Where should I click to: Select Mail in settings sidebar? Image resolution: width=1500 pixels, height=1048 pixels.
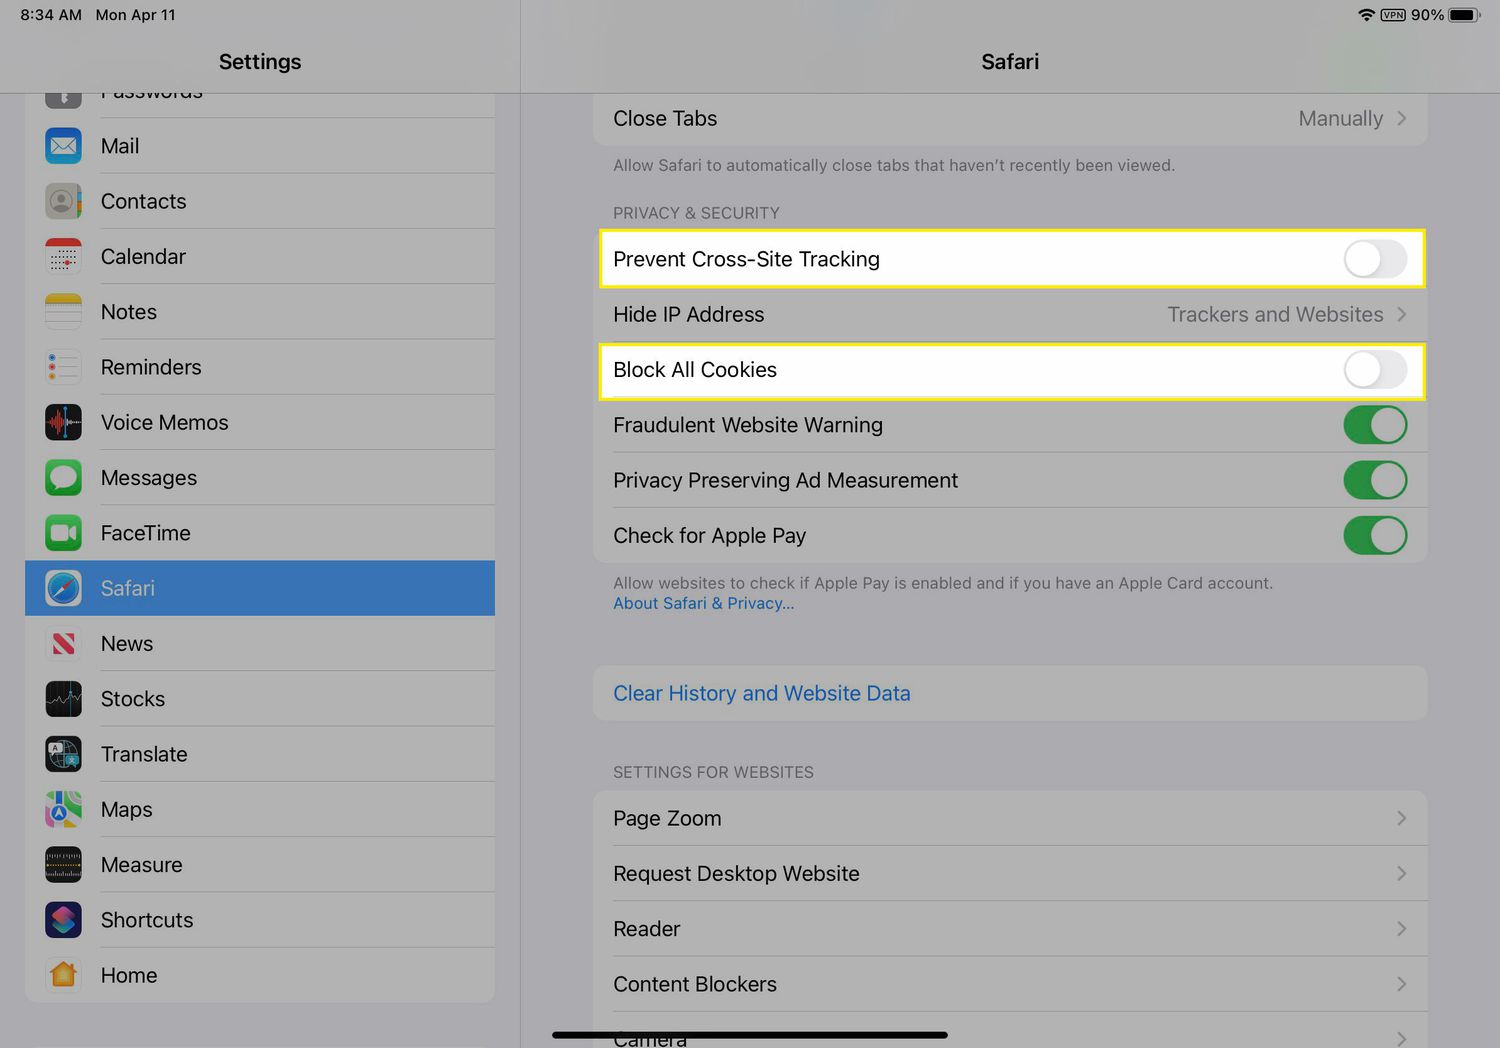260,146
